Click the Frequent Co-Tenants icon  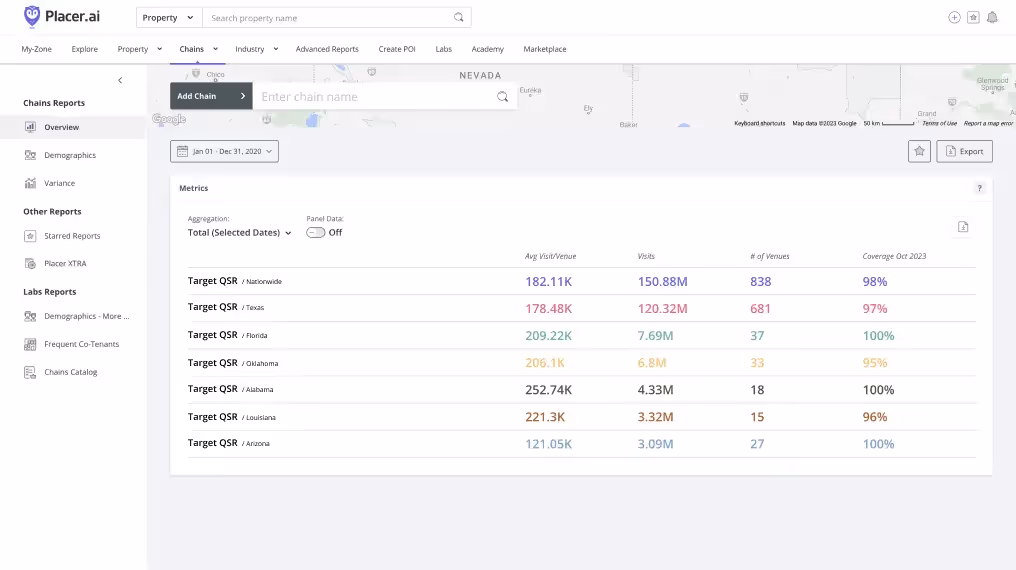[30, 344]
